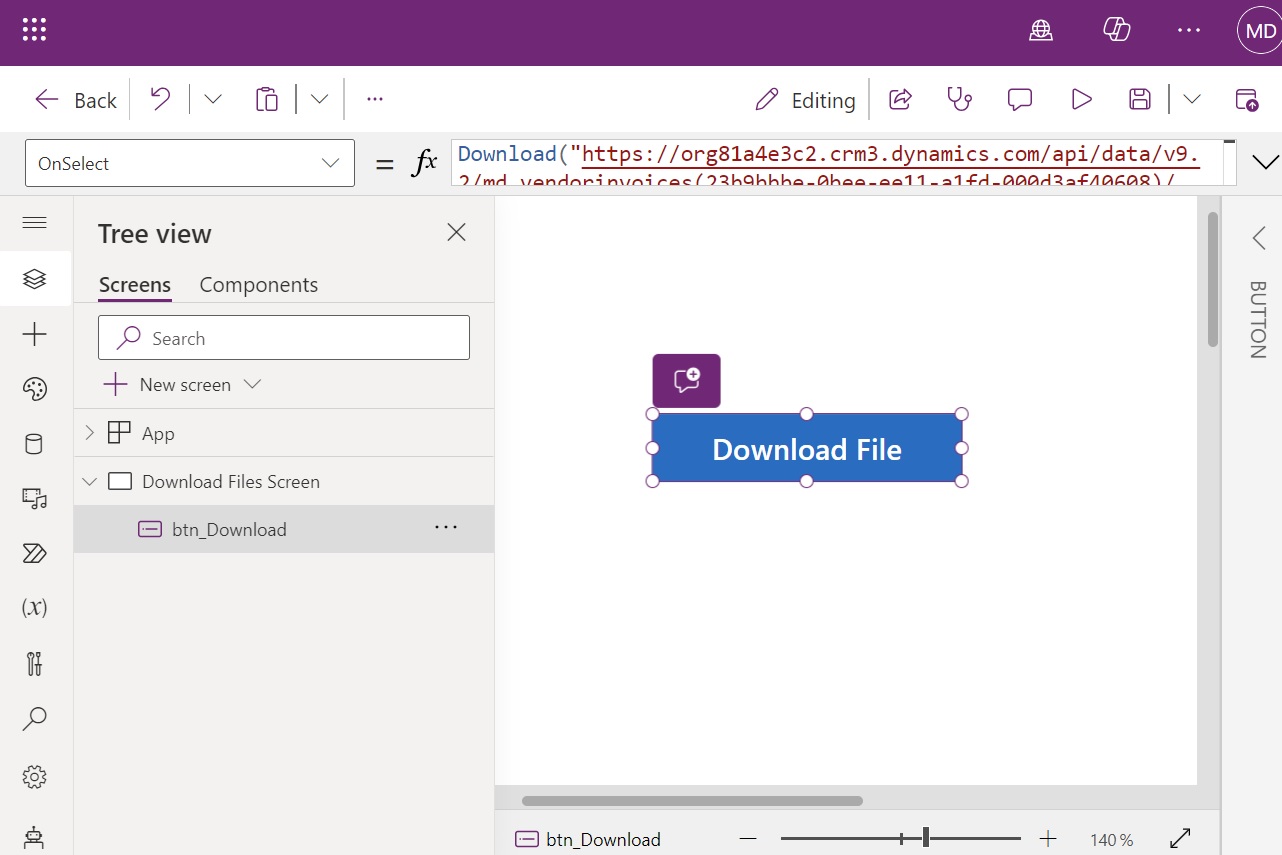Select the Screens tab

pos(134,285)
